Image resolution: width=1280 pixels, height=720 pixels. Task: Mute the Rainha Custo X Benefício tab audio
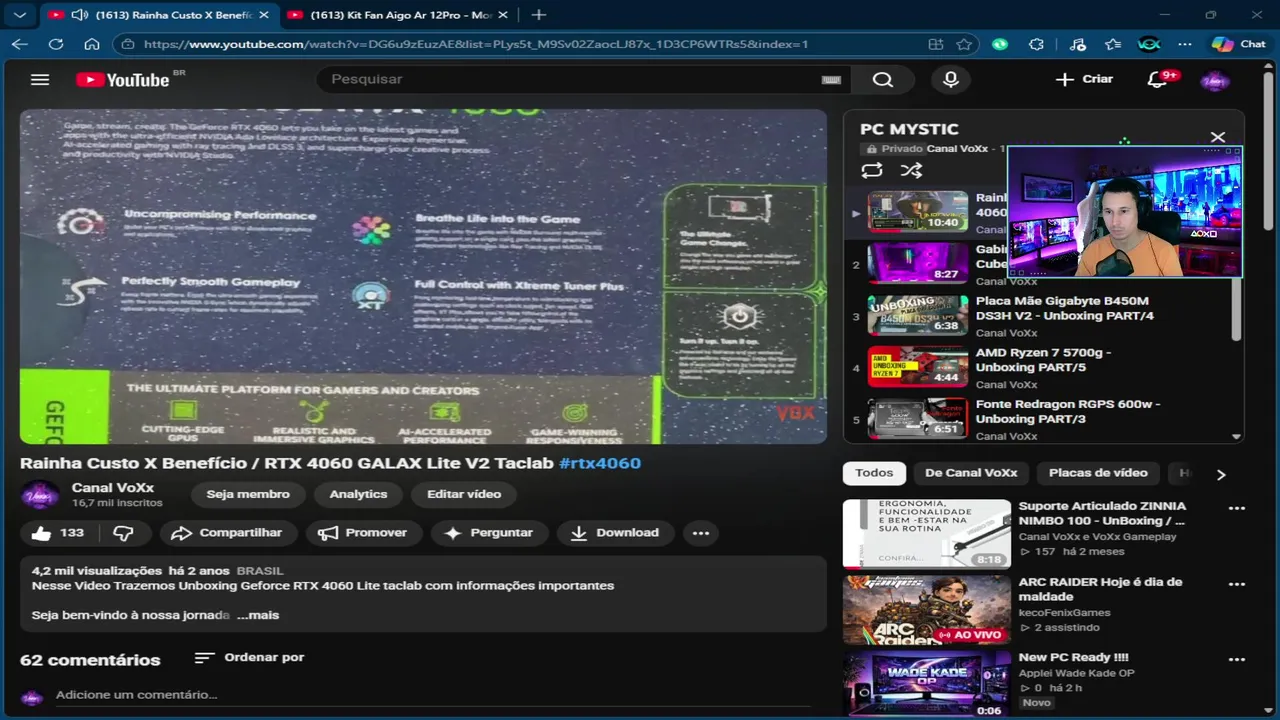point(78,15)
